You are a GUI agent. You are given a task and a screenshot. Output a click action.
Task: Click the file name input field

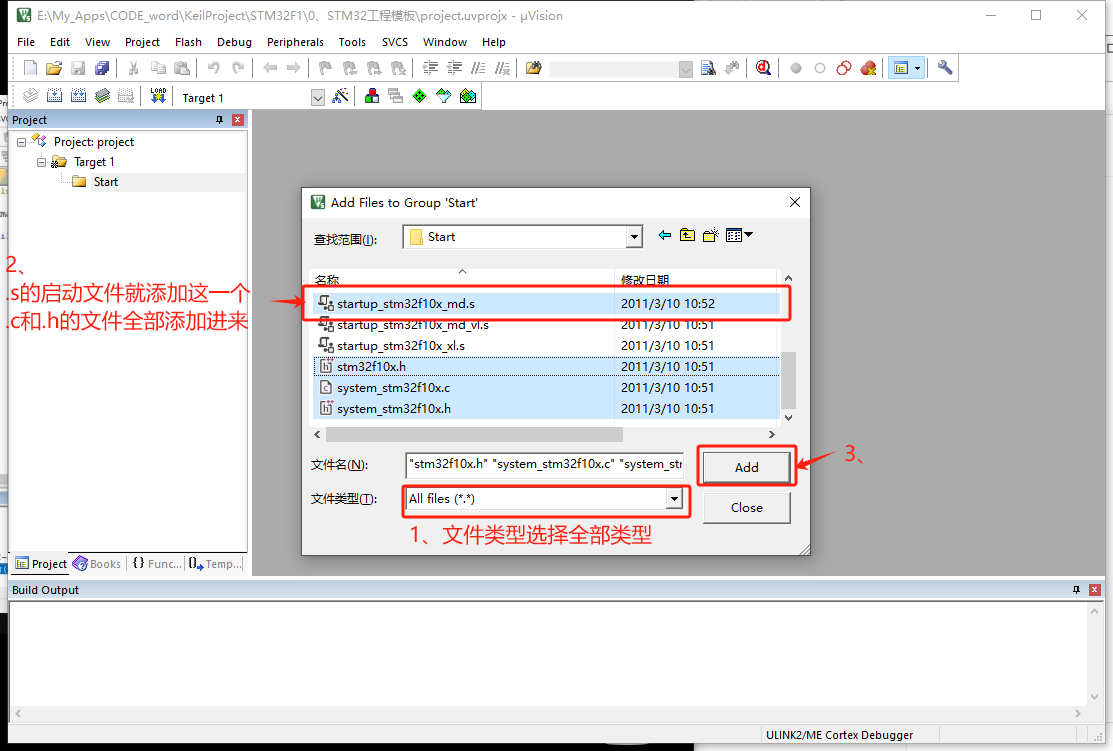coord(544,465)
